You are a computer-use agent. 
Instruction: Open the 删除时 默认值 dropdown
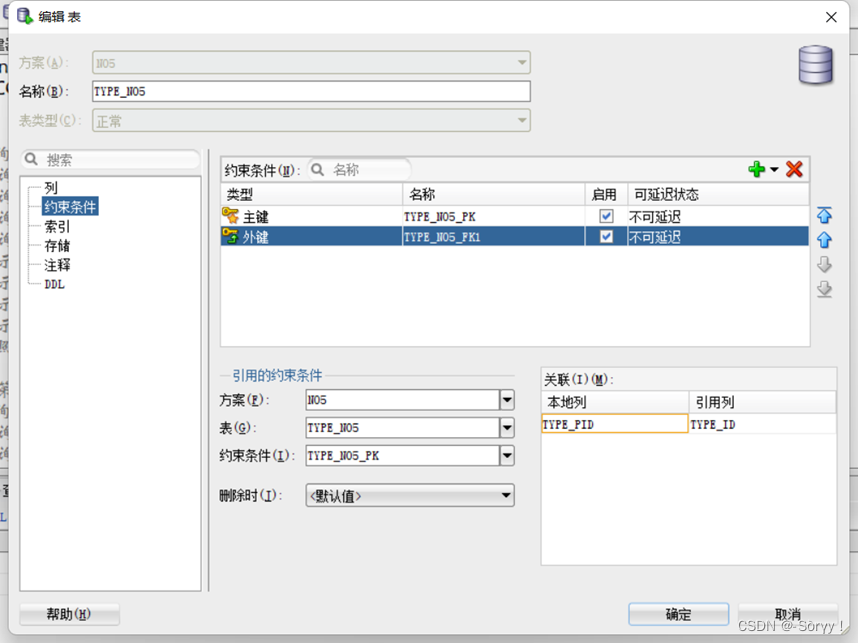click(410, 496)
